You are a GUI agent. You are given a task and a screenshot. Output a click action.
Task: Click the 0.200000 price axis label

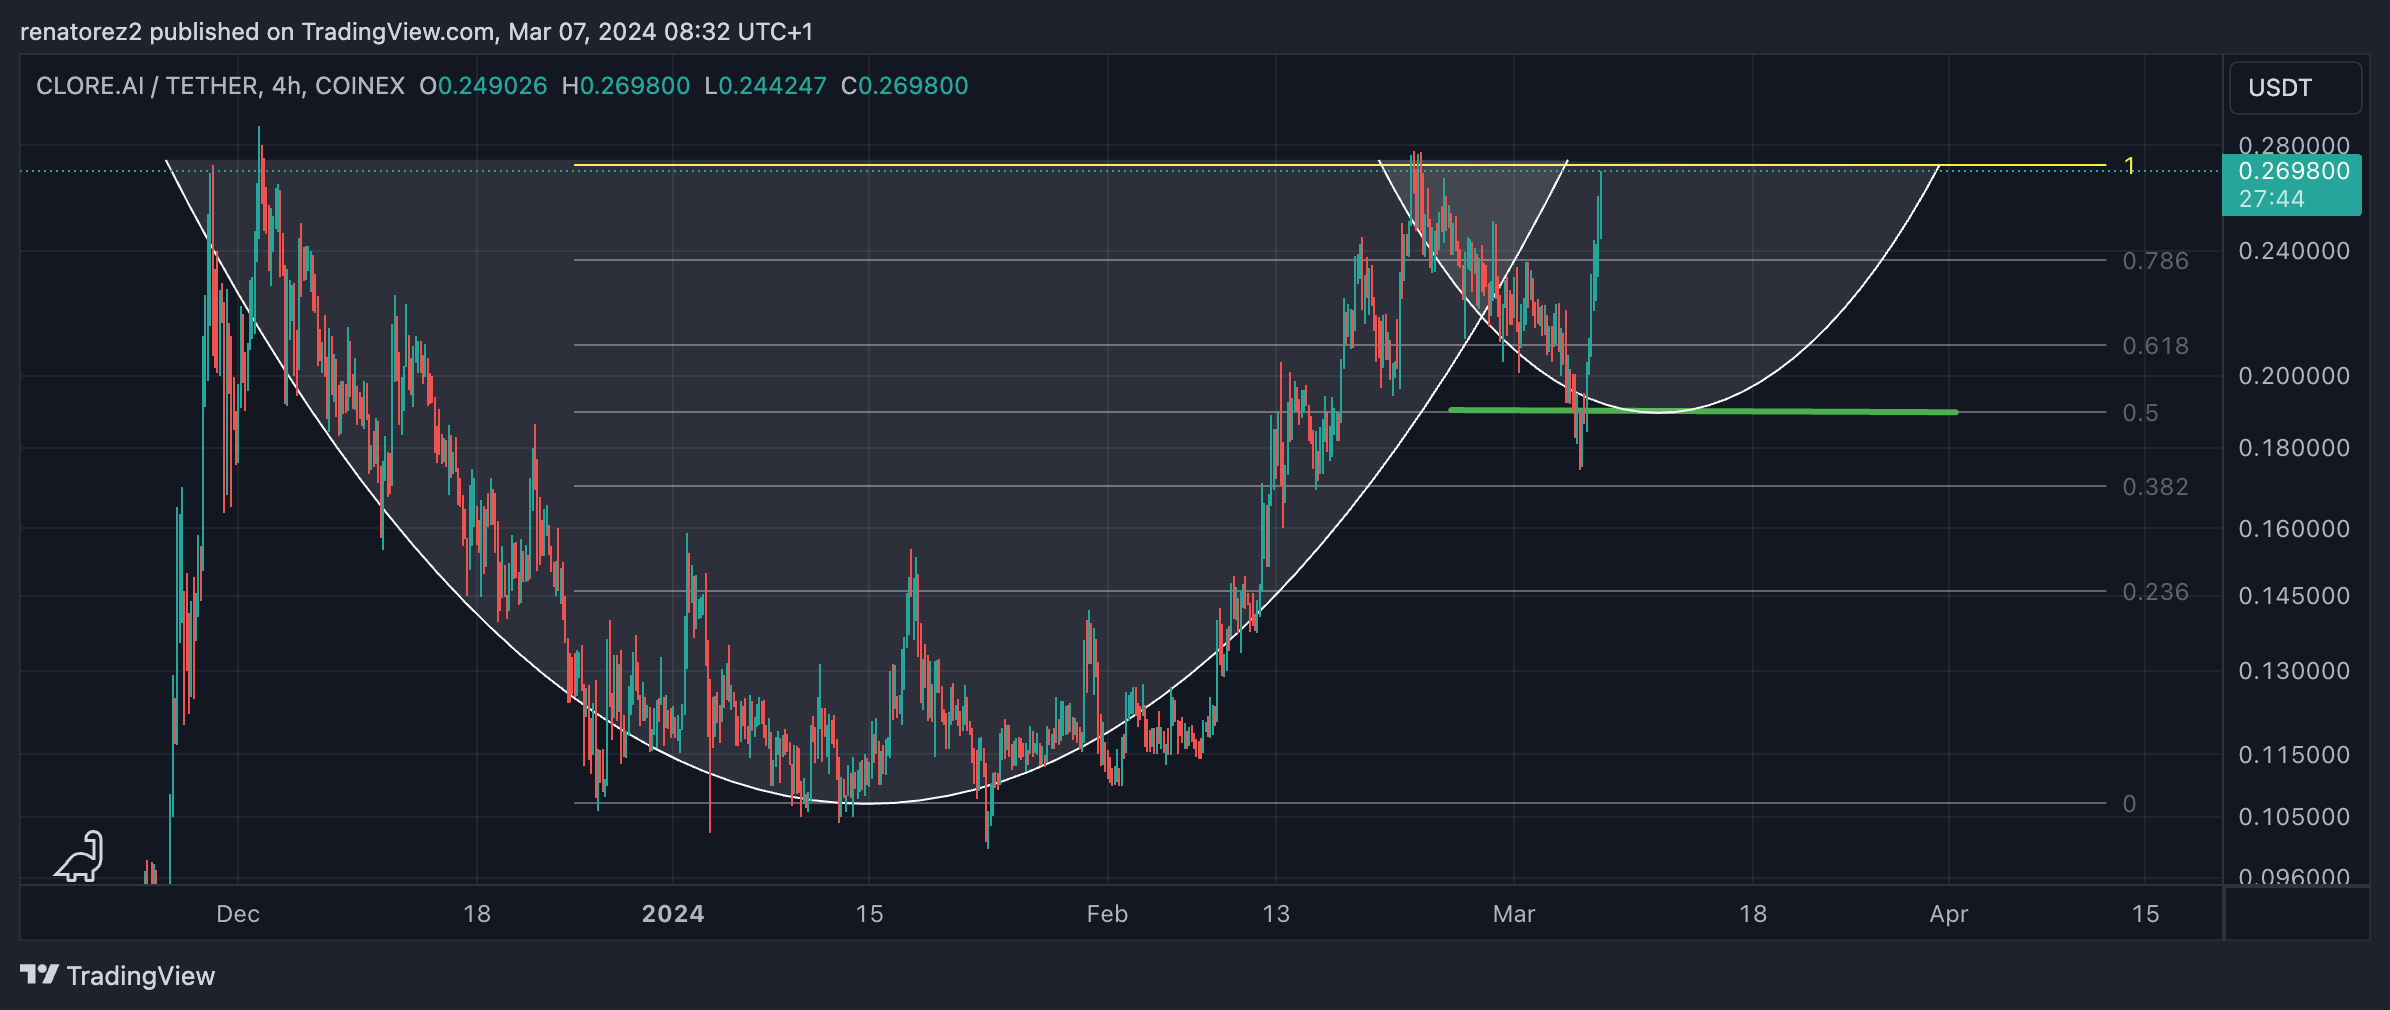click(2294, 376)
